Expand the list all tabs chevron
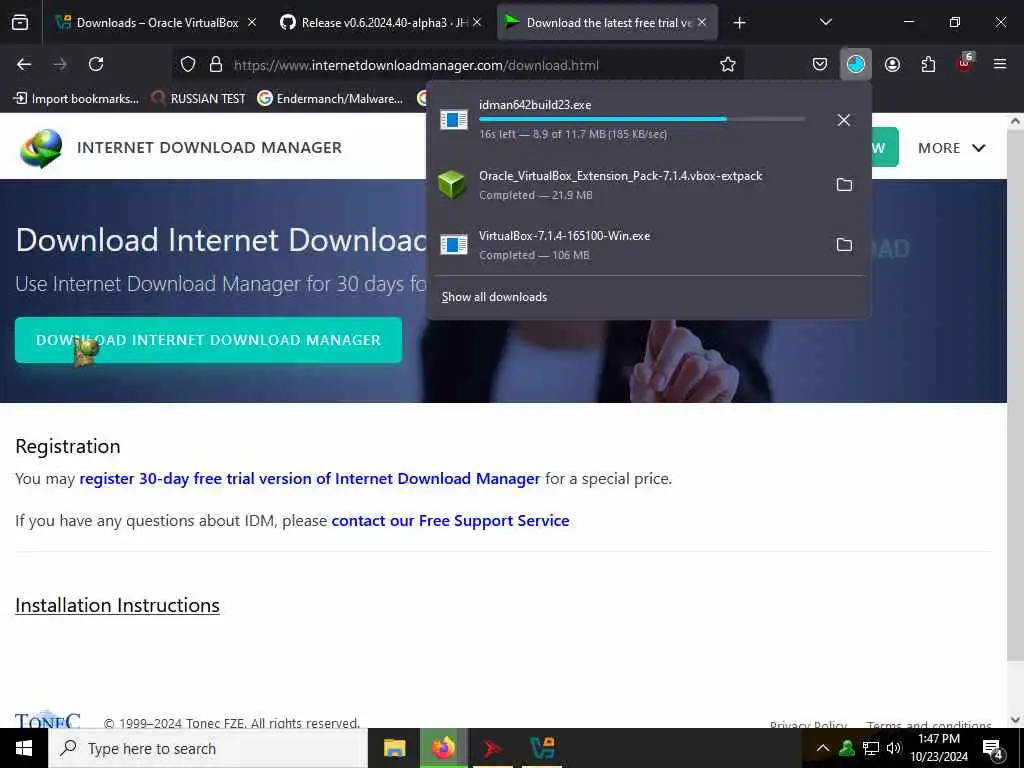The image size is (1024, 768). tap(825, 22)
